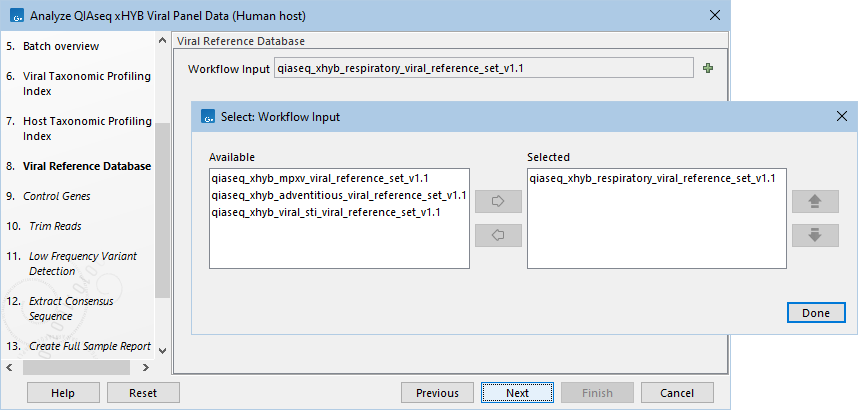Pick the viral_sti reference set entry
This screenshot has height=410, width=865.
point(326,212)
